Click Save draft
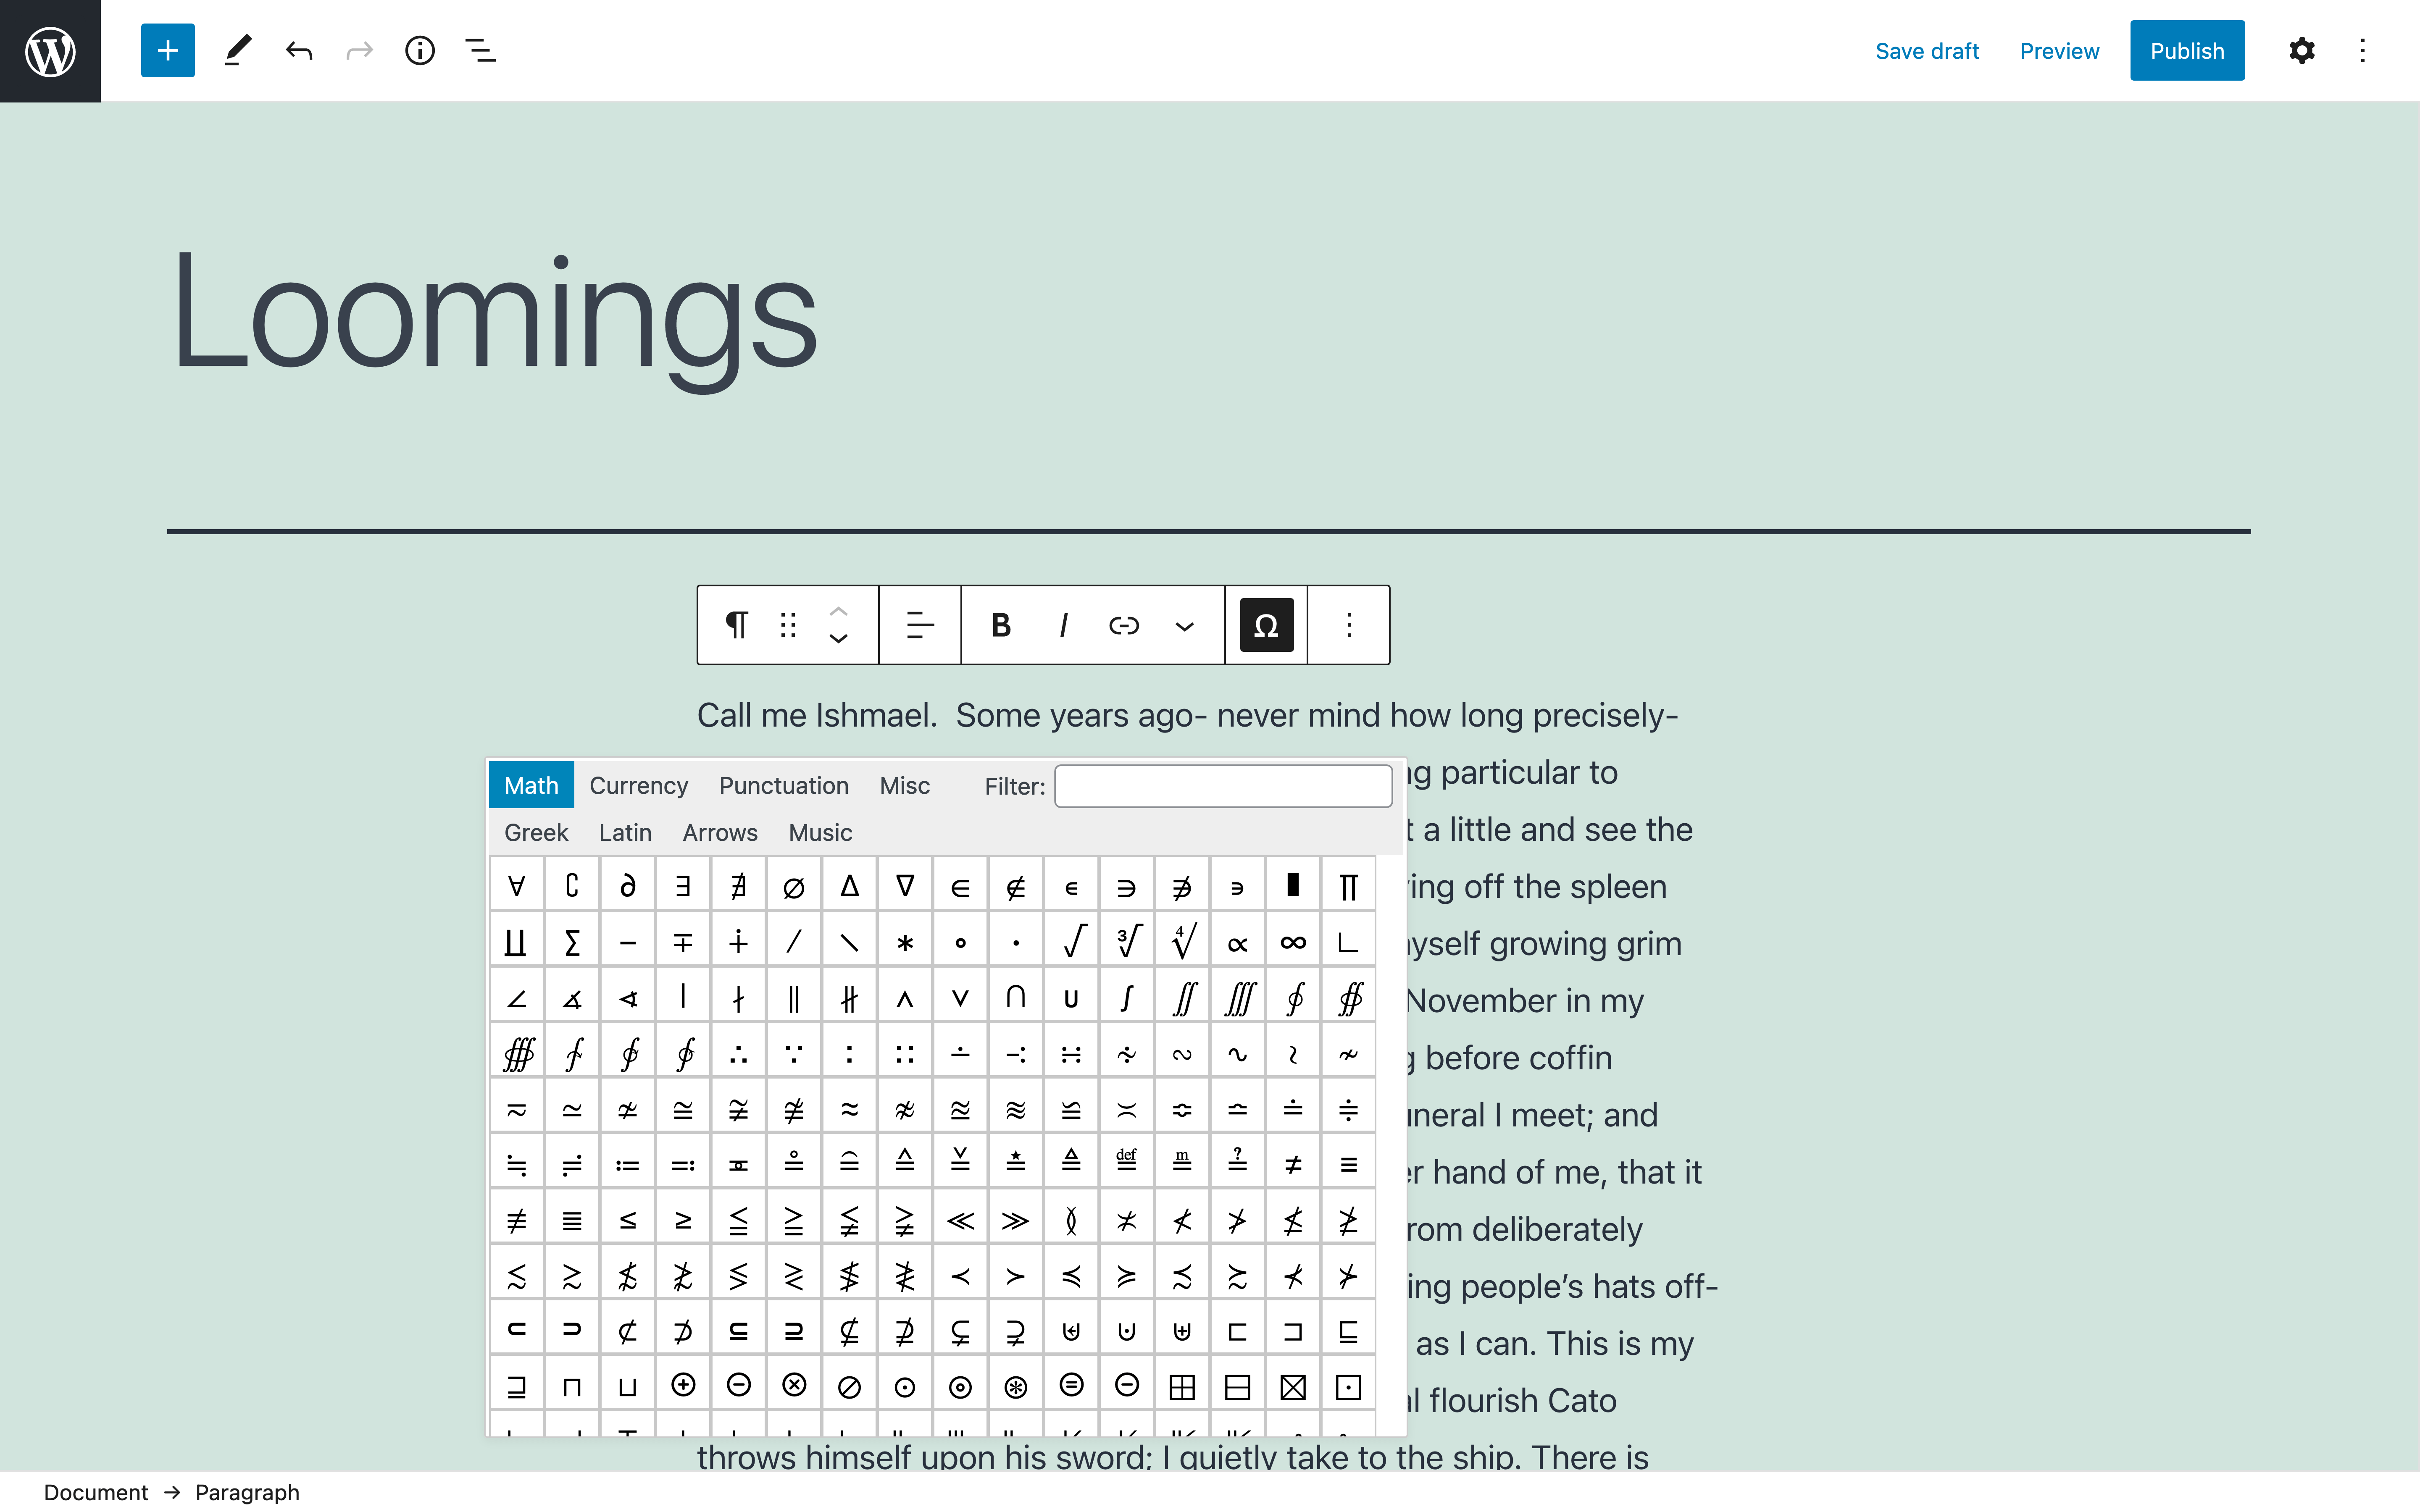 pyautogui.click(x=1926, y=51)
